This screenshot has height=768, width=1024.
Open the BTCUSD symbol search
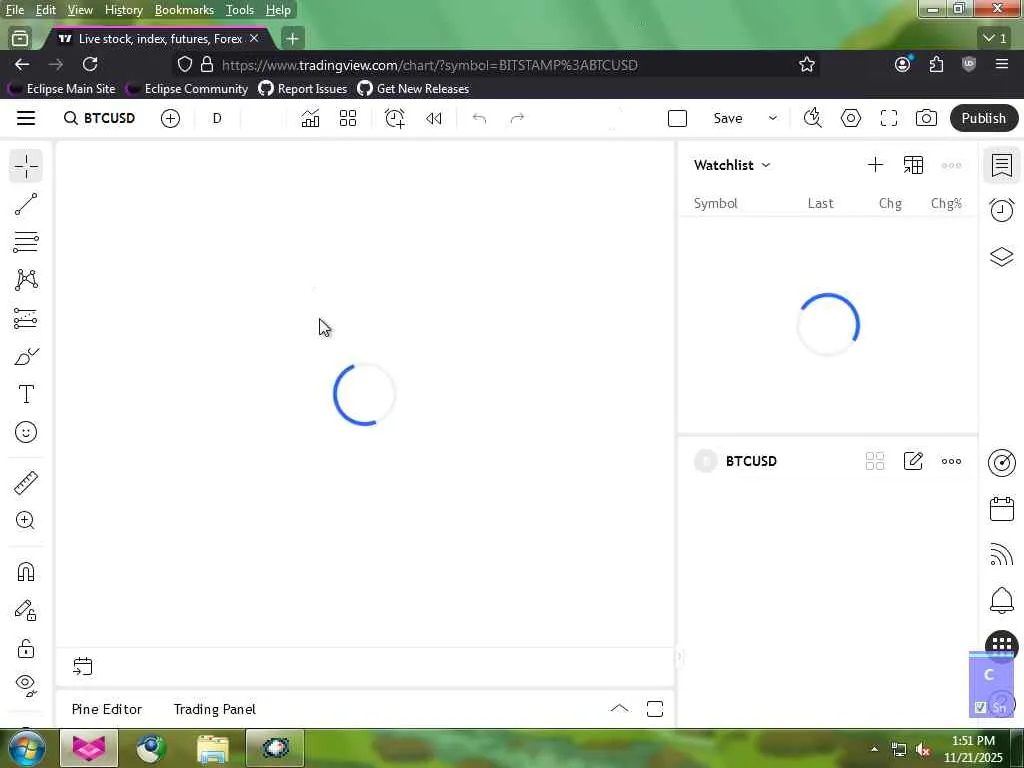(99, 118)
